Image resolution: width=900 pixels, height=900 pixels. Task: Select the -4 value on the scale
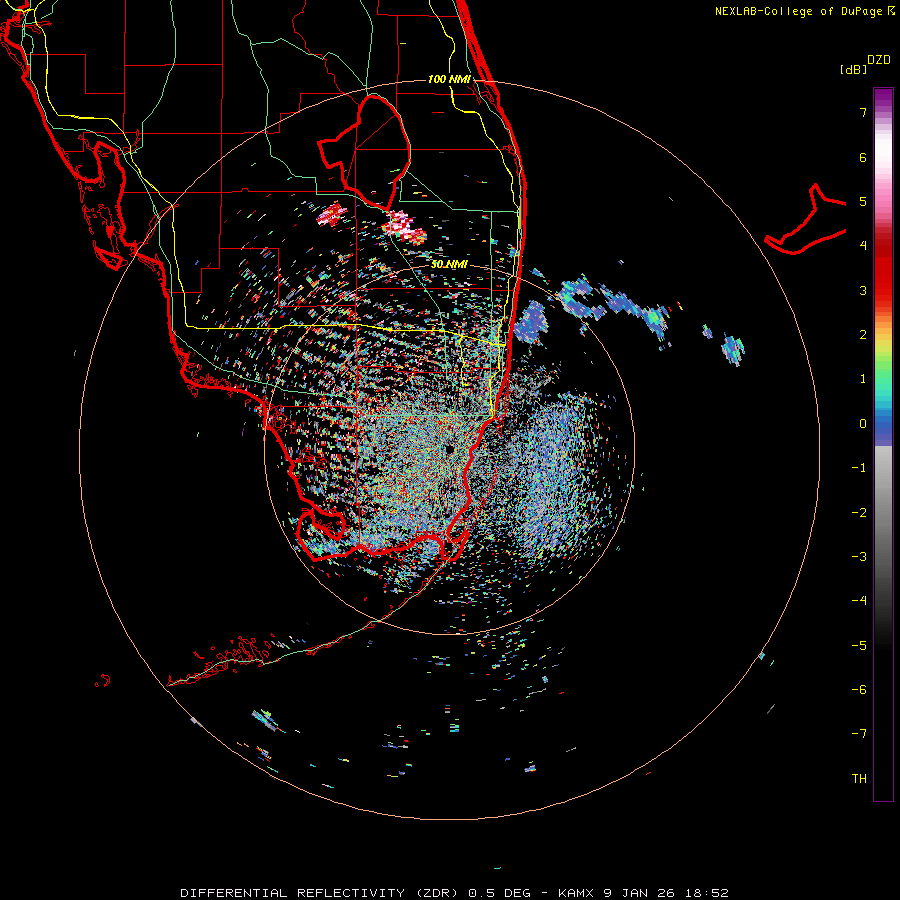[859, 601]
